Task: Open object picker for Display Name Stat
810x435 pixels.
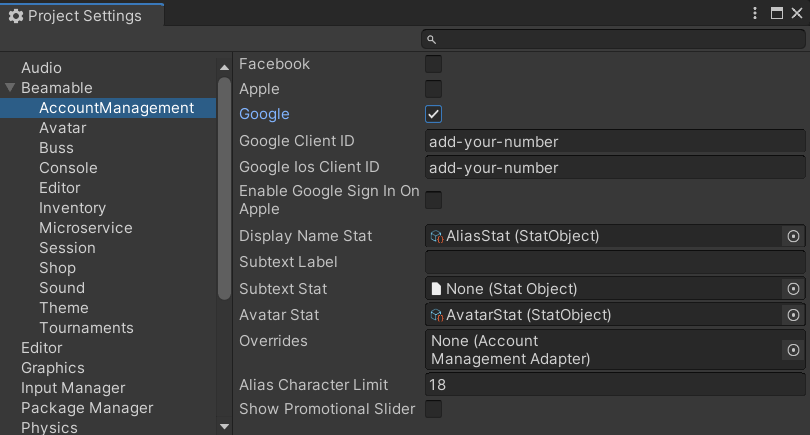Action: (793, 236)
